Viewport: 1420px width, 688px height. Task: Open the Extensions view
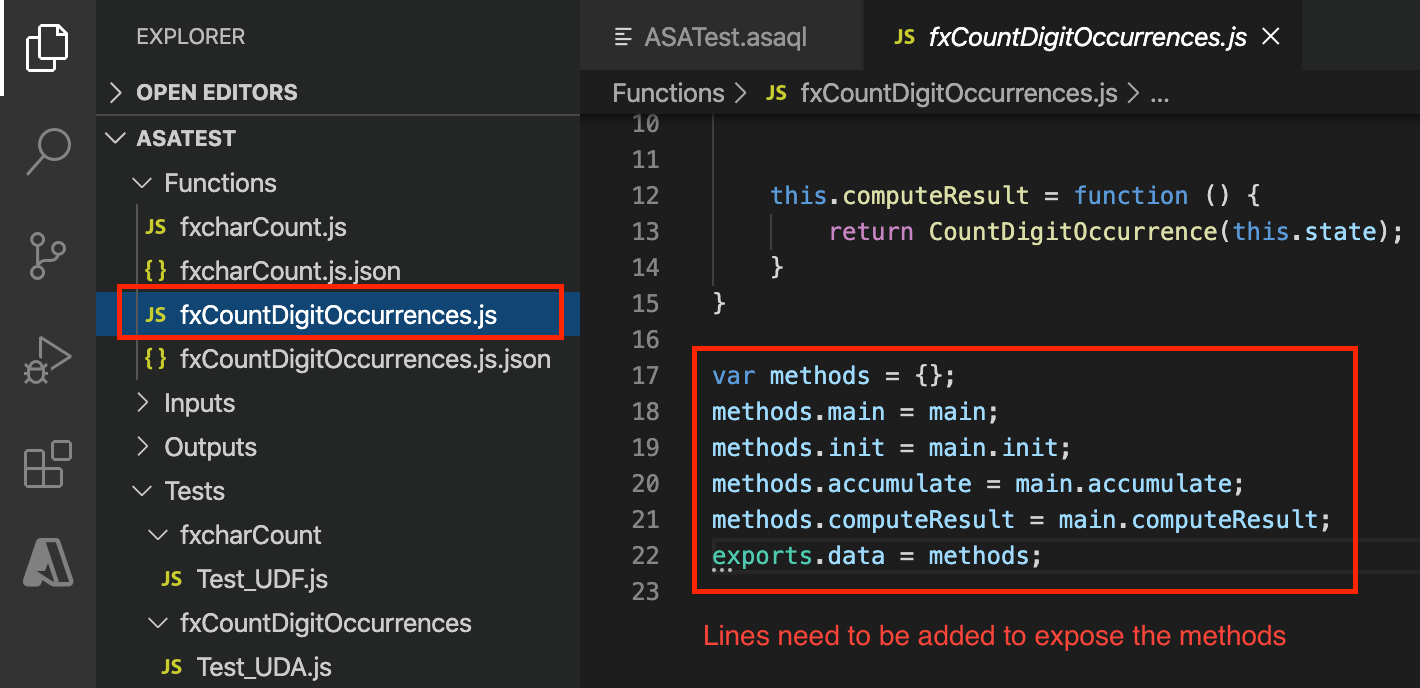tap(47, 464)
